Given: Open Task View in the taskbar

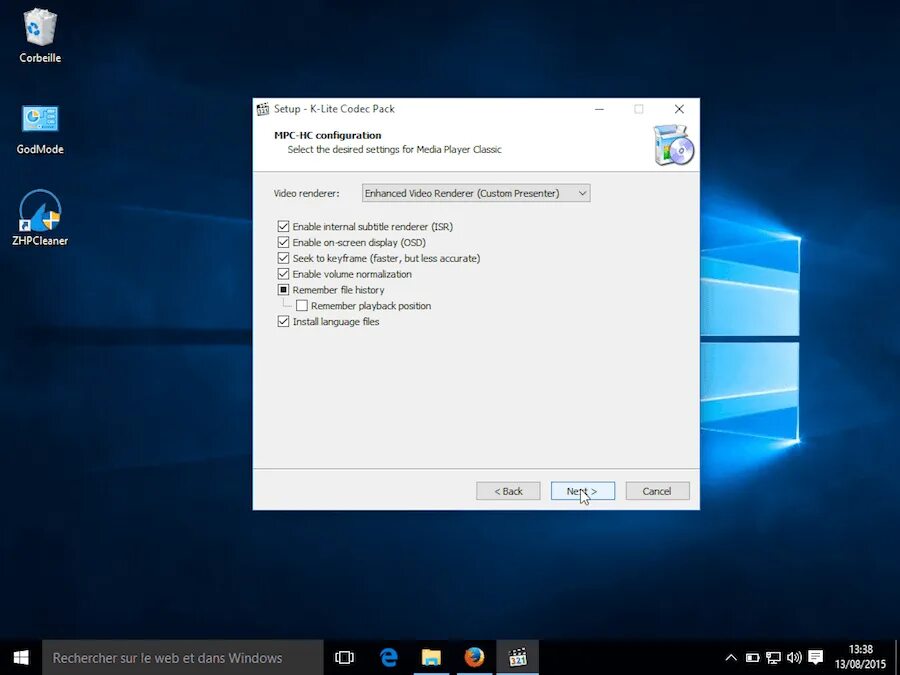Looking at the screenshot, I should (344, 658).
